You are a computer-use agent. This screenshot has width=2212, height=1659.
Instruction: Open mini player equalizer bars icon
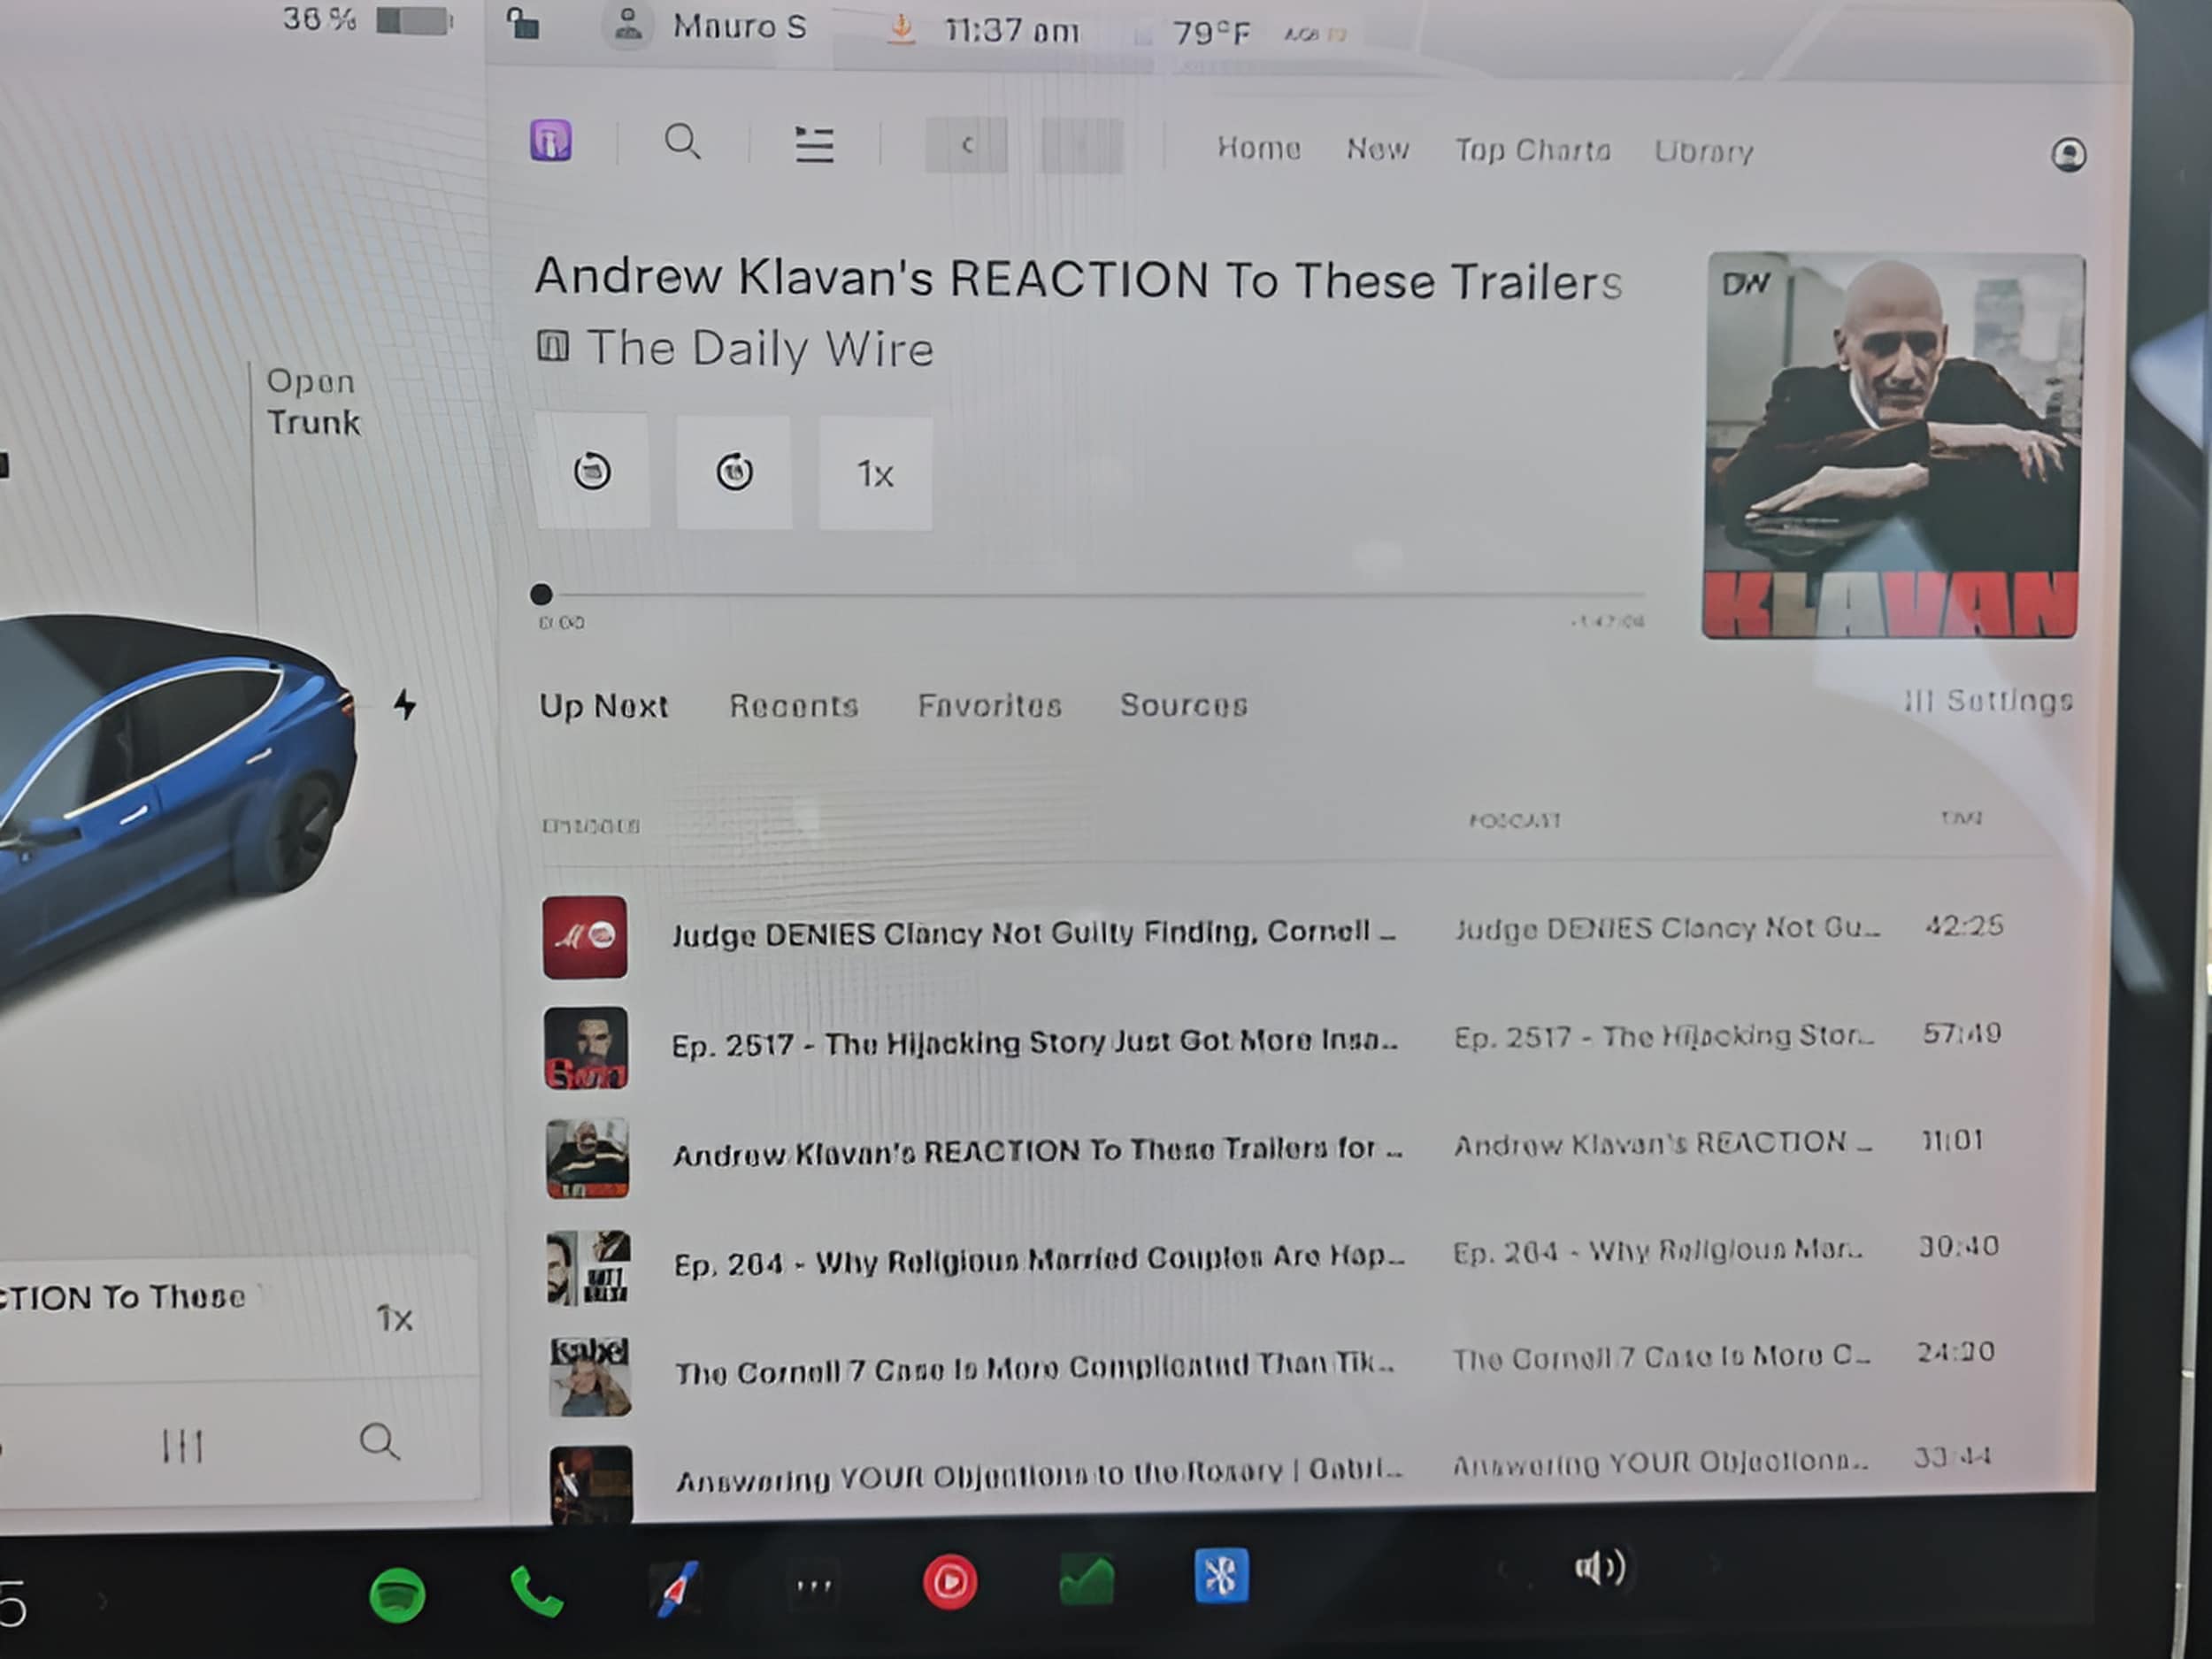[x=183, y=1446]
